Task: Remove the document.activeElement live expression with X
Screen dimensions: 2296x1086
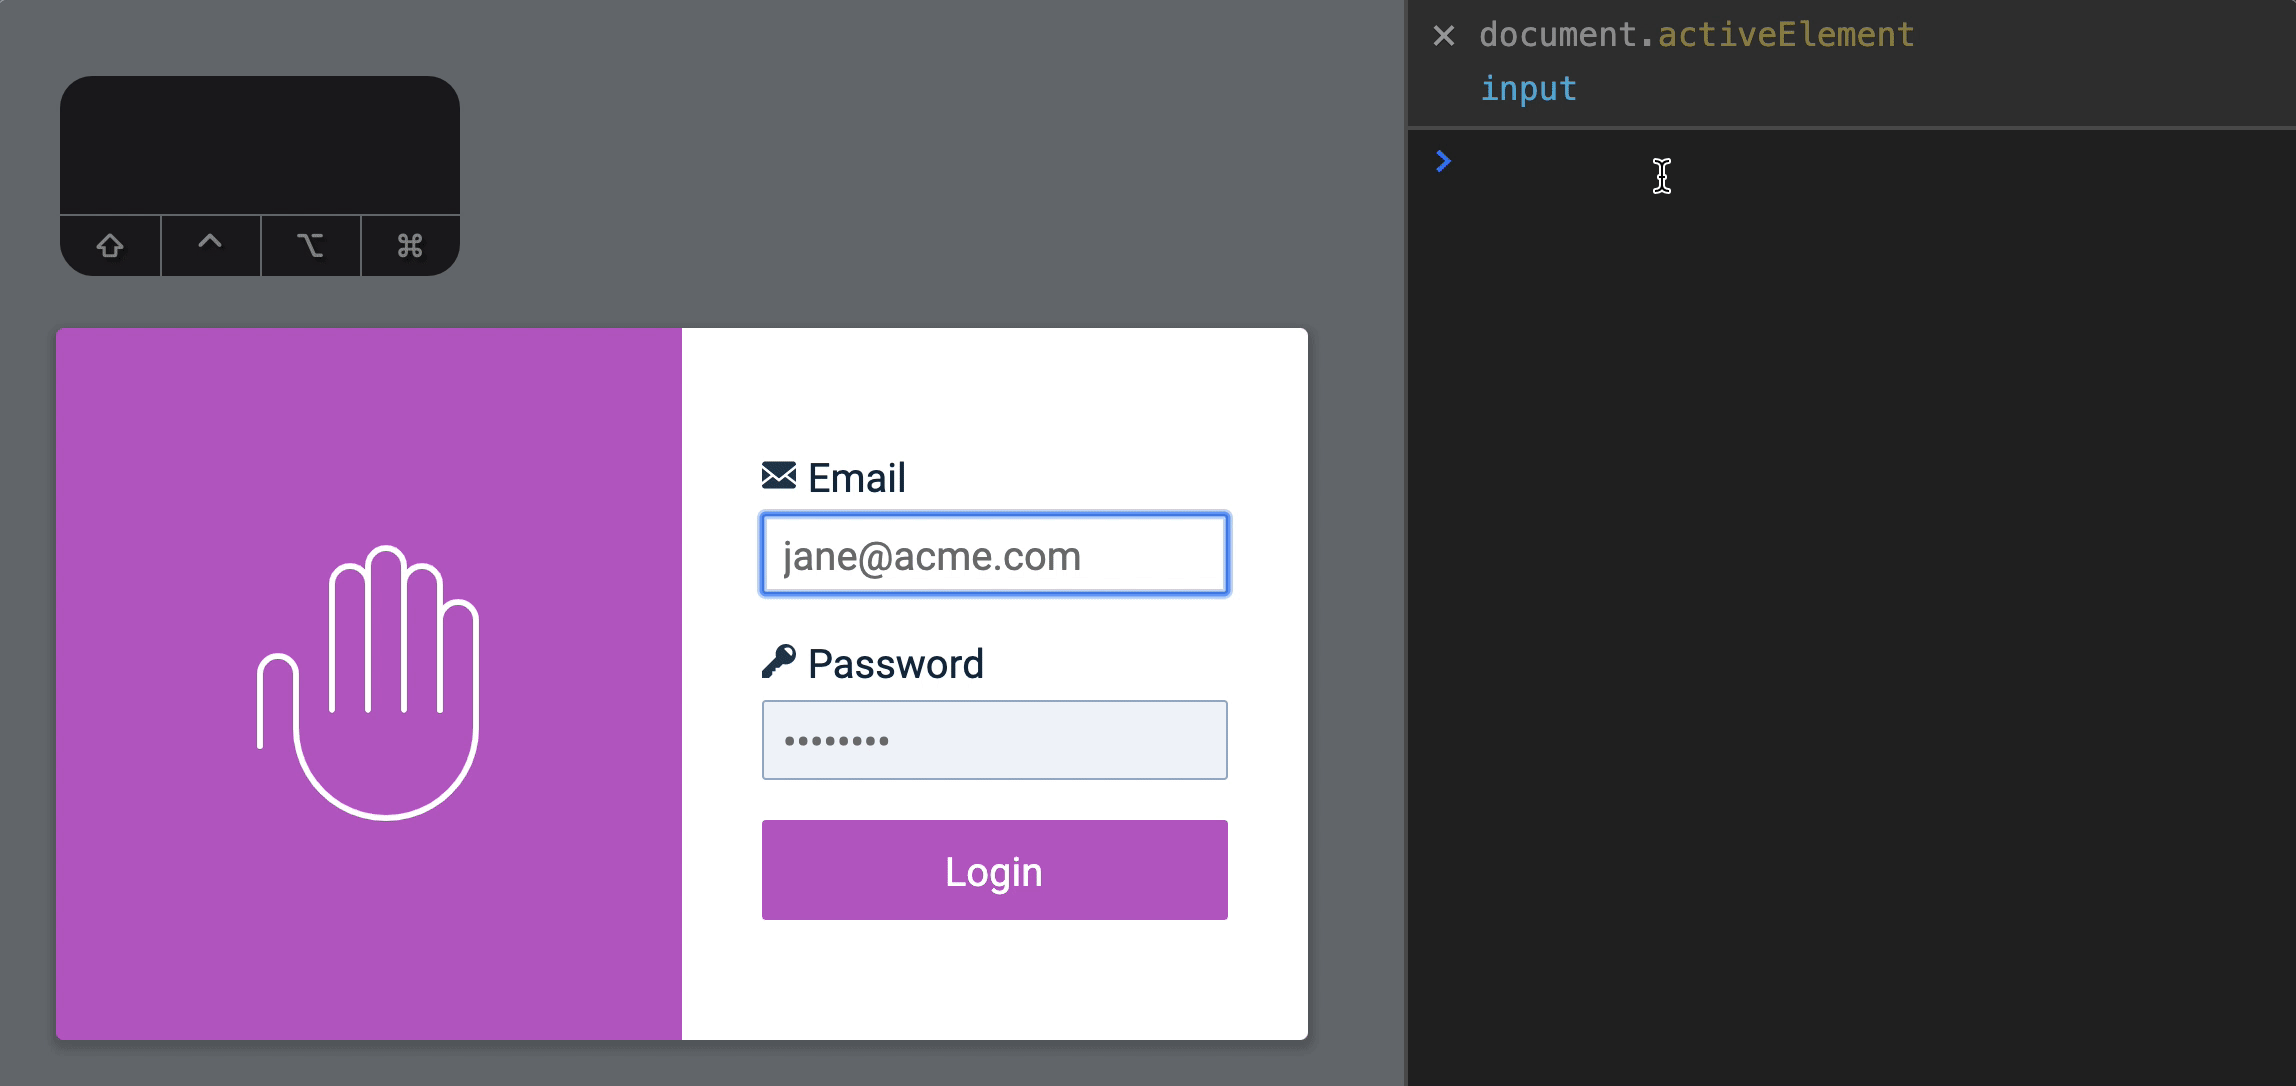Action: coord(1443,36)
